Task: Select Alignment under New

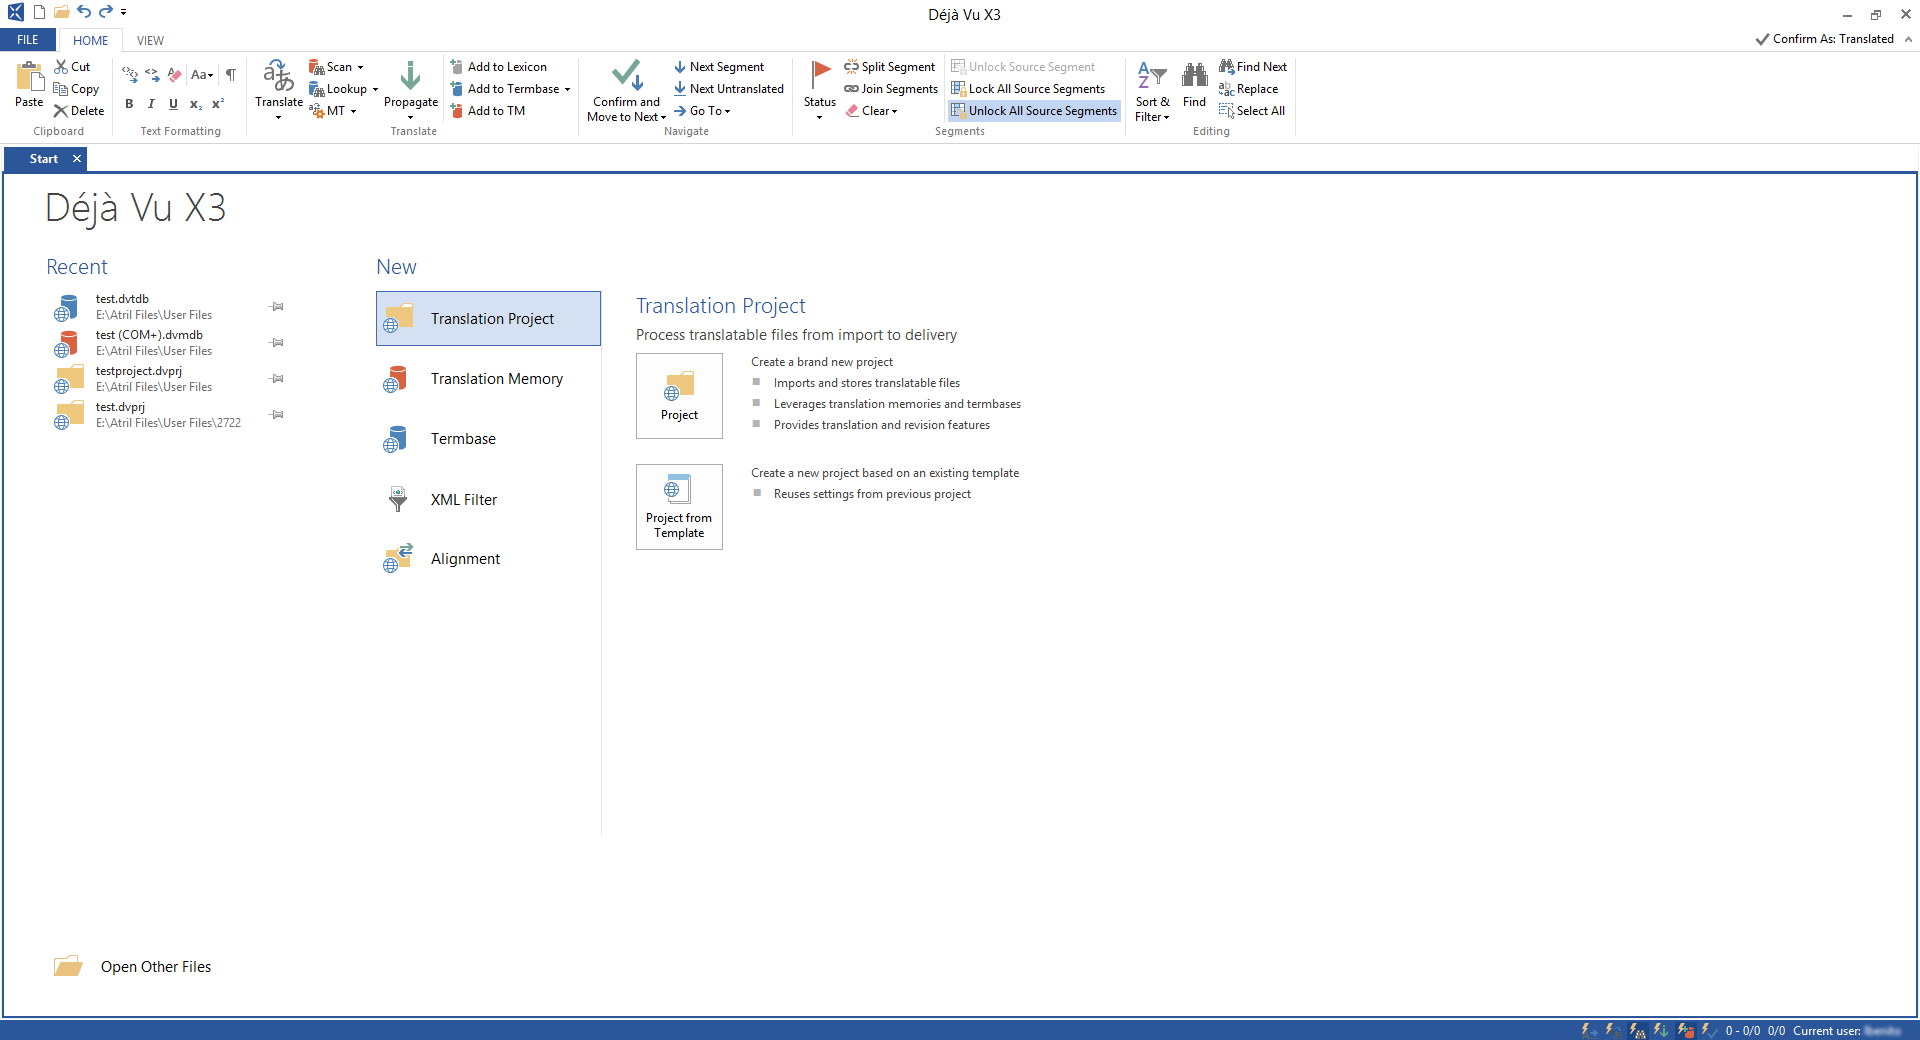Action: [x=488, y=559]
